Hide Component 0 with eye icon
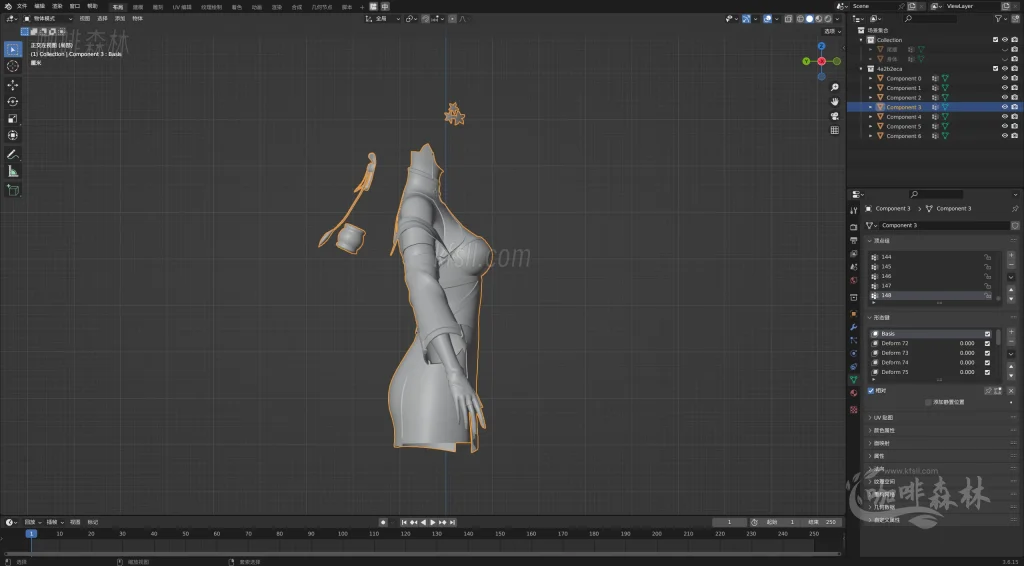Screen dimensions: 1024x566 click(x=1005, y=78)
